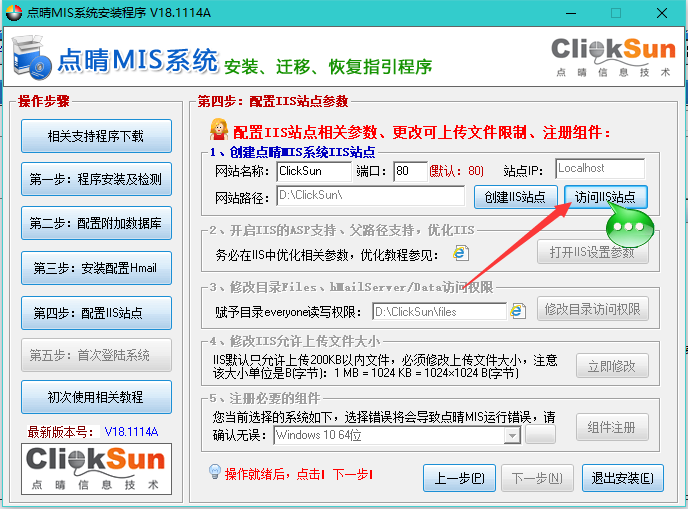Click the small blank button beside system dropdown

click(541, 435)
